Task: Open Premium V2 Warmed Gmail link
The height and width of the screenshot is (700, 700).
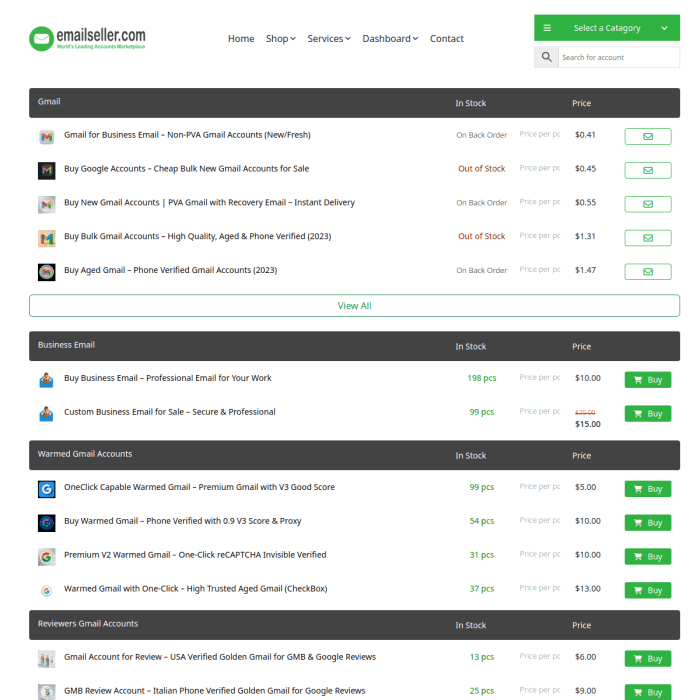Action: click(x=195, y=555)
